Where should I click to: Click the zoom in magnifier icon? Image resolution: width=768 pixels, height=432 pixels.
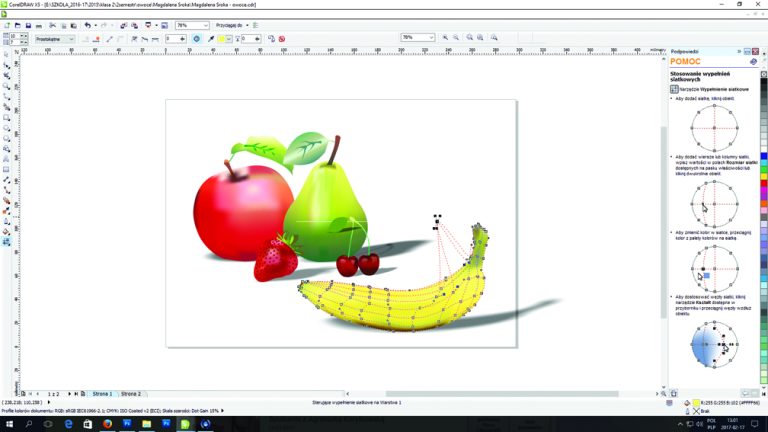(x=444, y=38)
